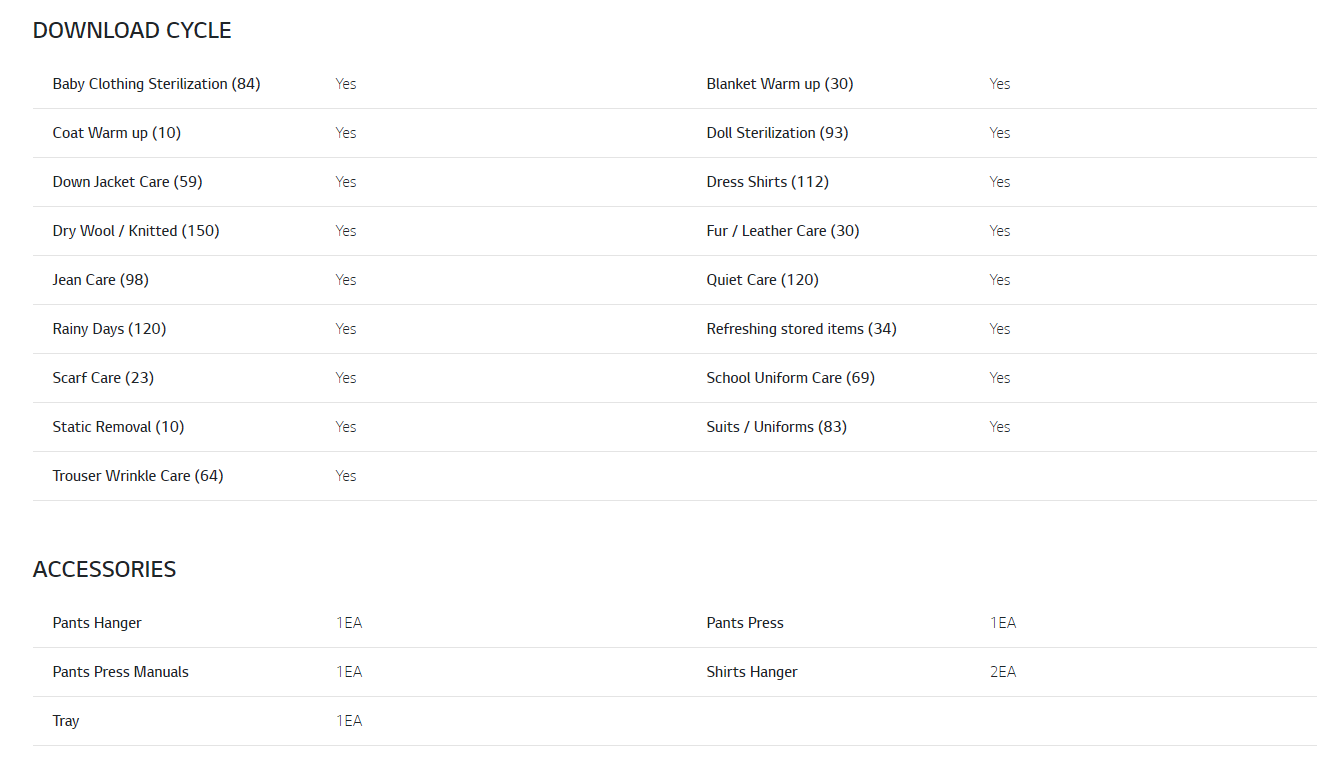Viewport: 1343px width, 772px height.
Task: Click the 2EA value for Shirts Hanger
Action: 1003,672
